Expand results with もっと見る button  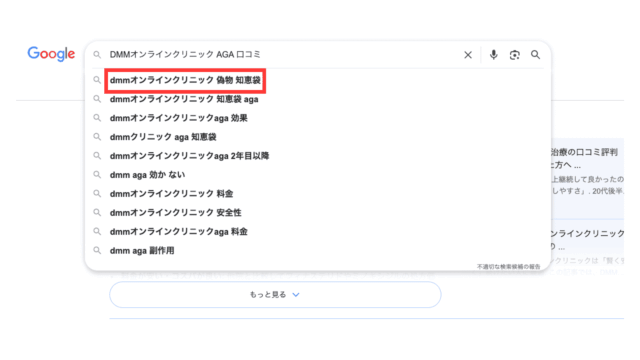point(275,295)
